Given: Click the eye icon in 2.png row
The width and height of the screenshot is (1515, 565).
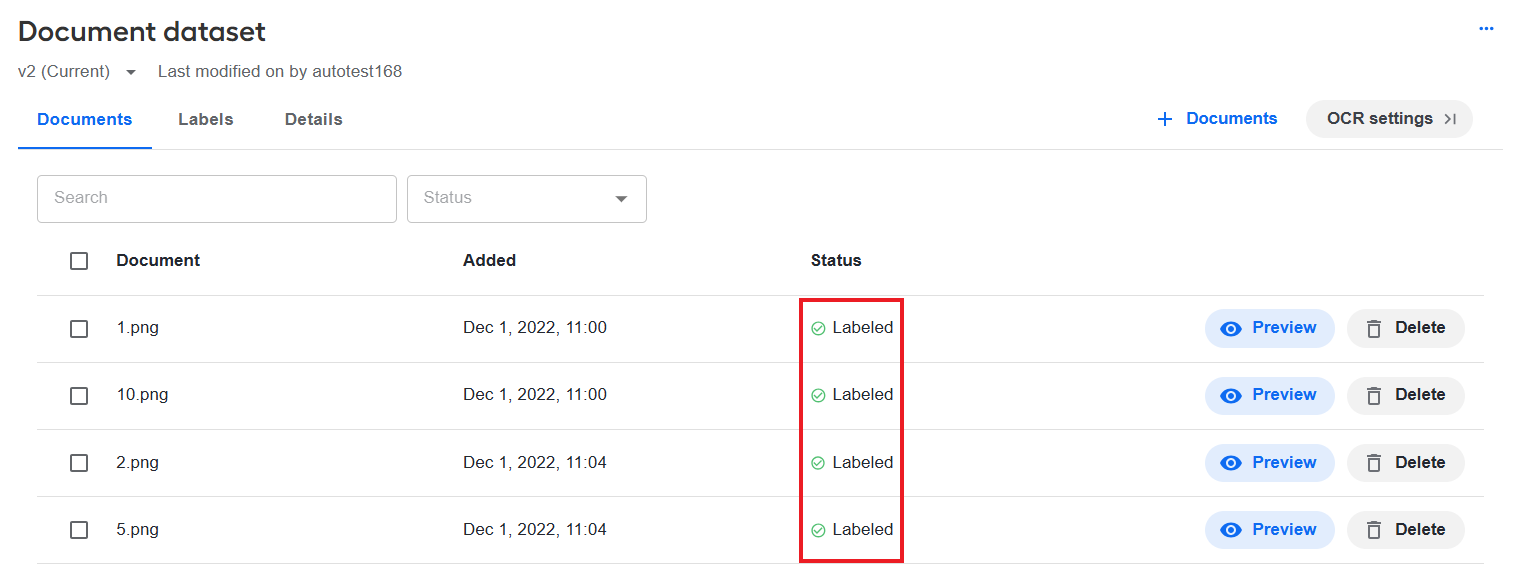Looking at the screenshot, I should point(1231,463).
